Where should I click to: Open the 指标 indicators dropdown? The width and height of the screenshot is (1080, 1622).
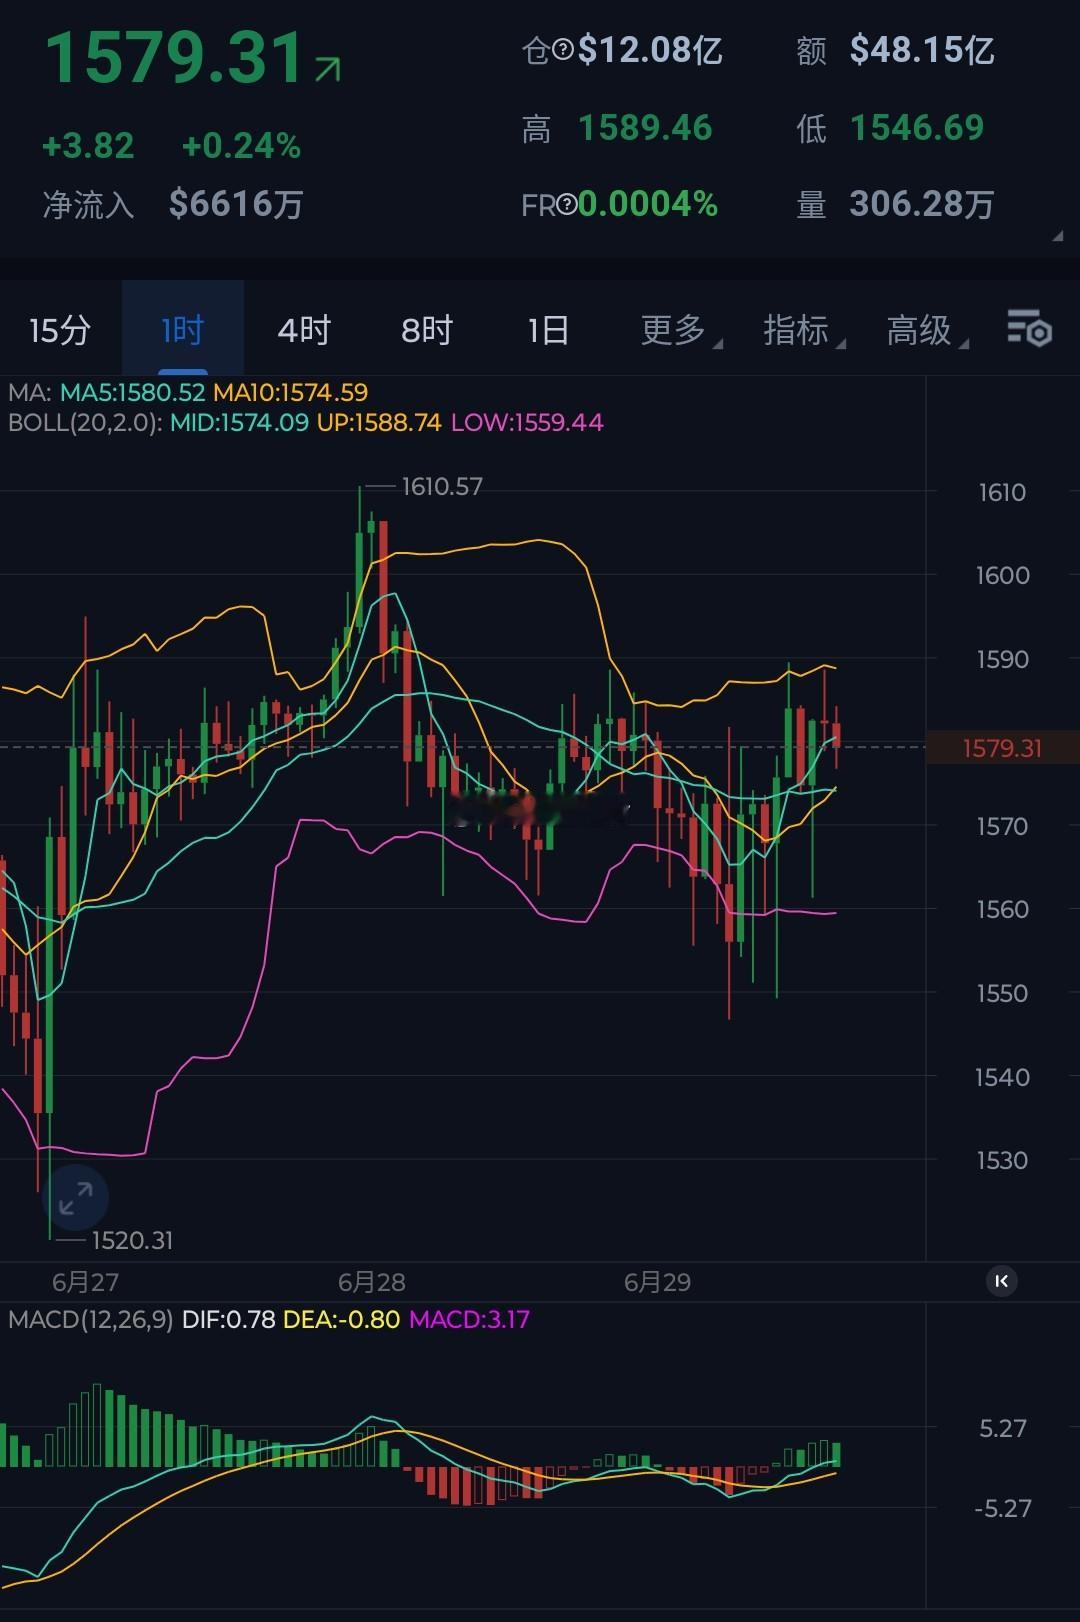click(804, 329)
